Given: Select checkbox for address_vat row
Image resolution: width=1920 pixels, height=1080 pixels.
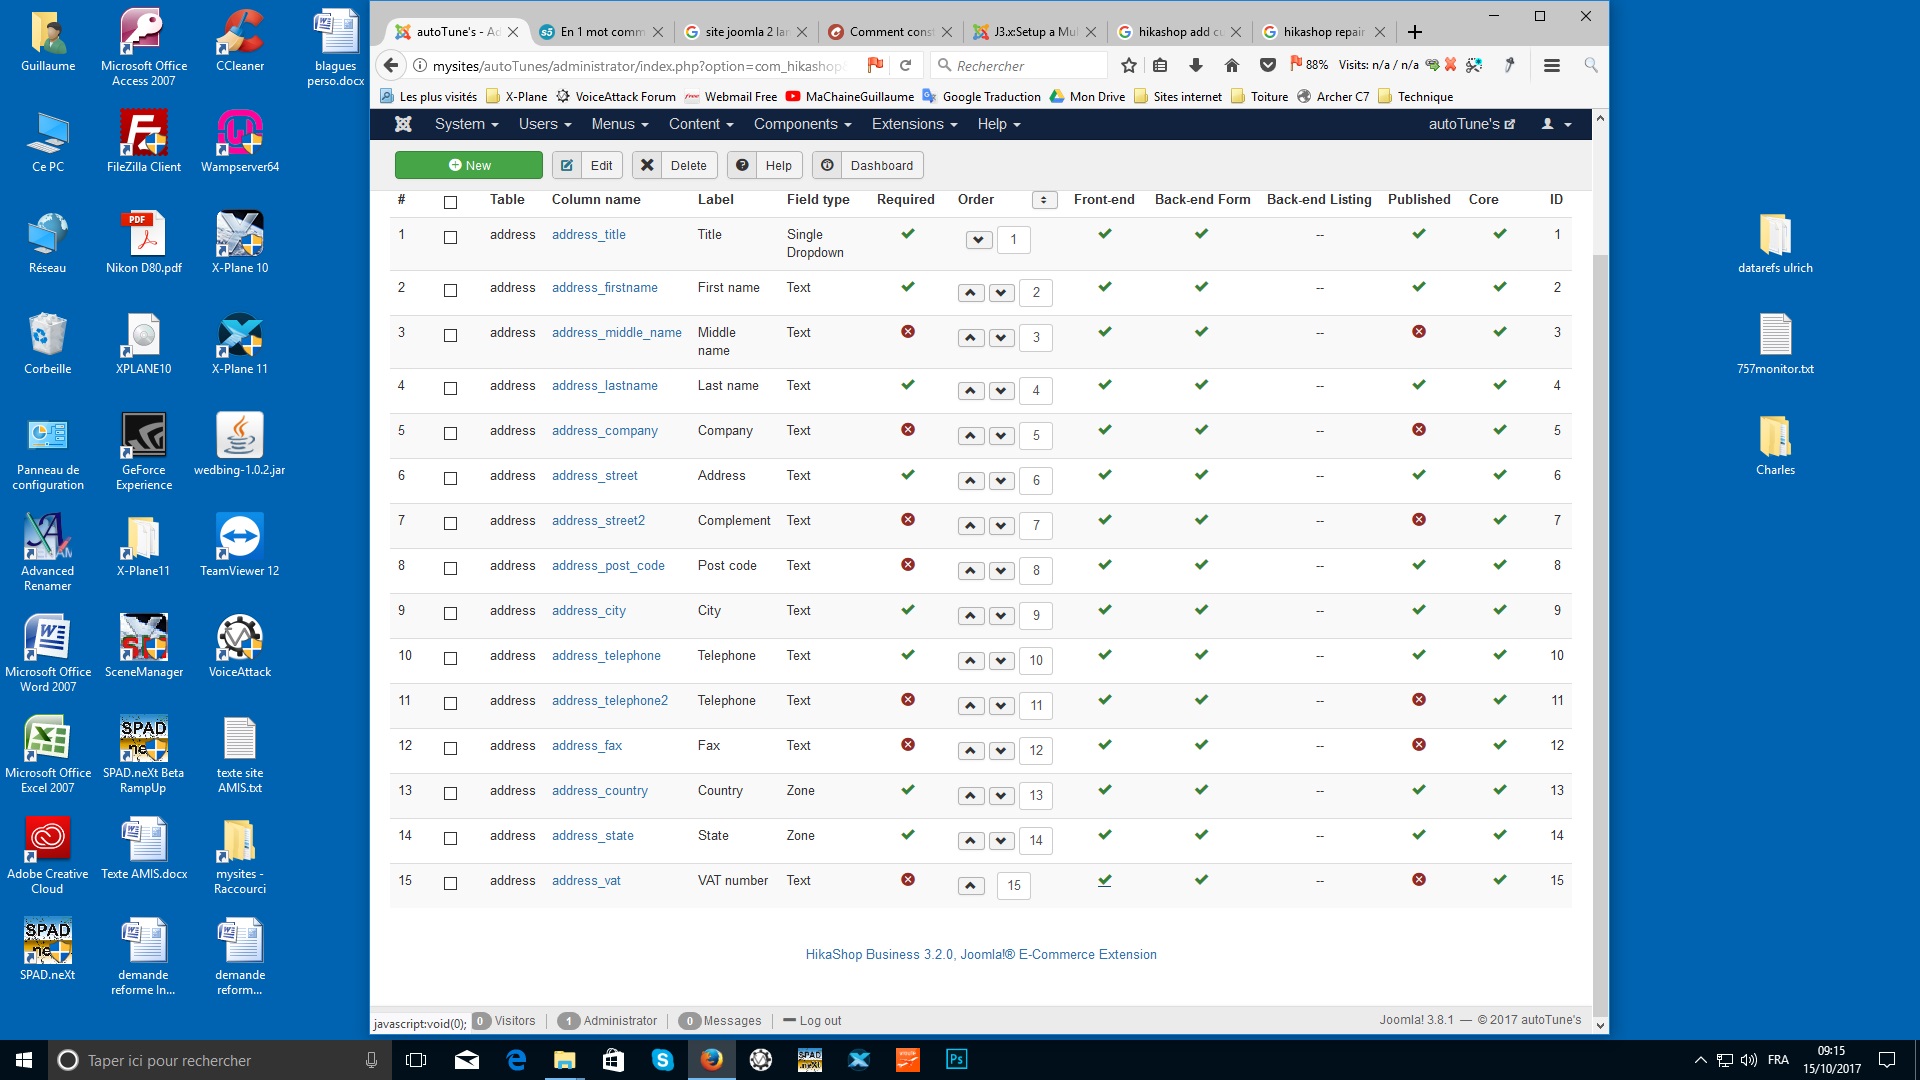Looking at the screenshot, I should click(x=450, y=883).
